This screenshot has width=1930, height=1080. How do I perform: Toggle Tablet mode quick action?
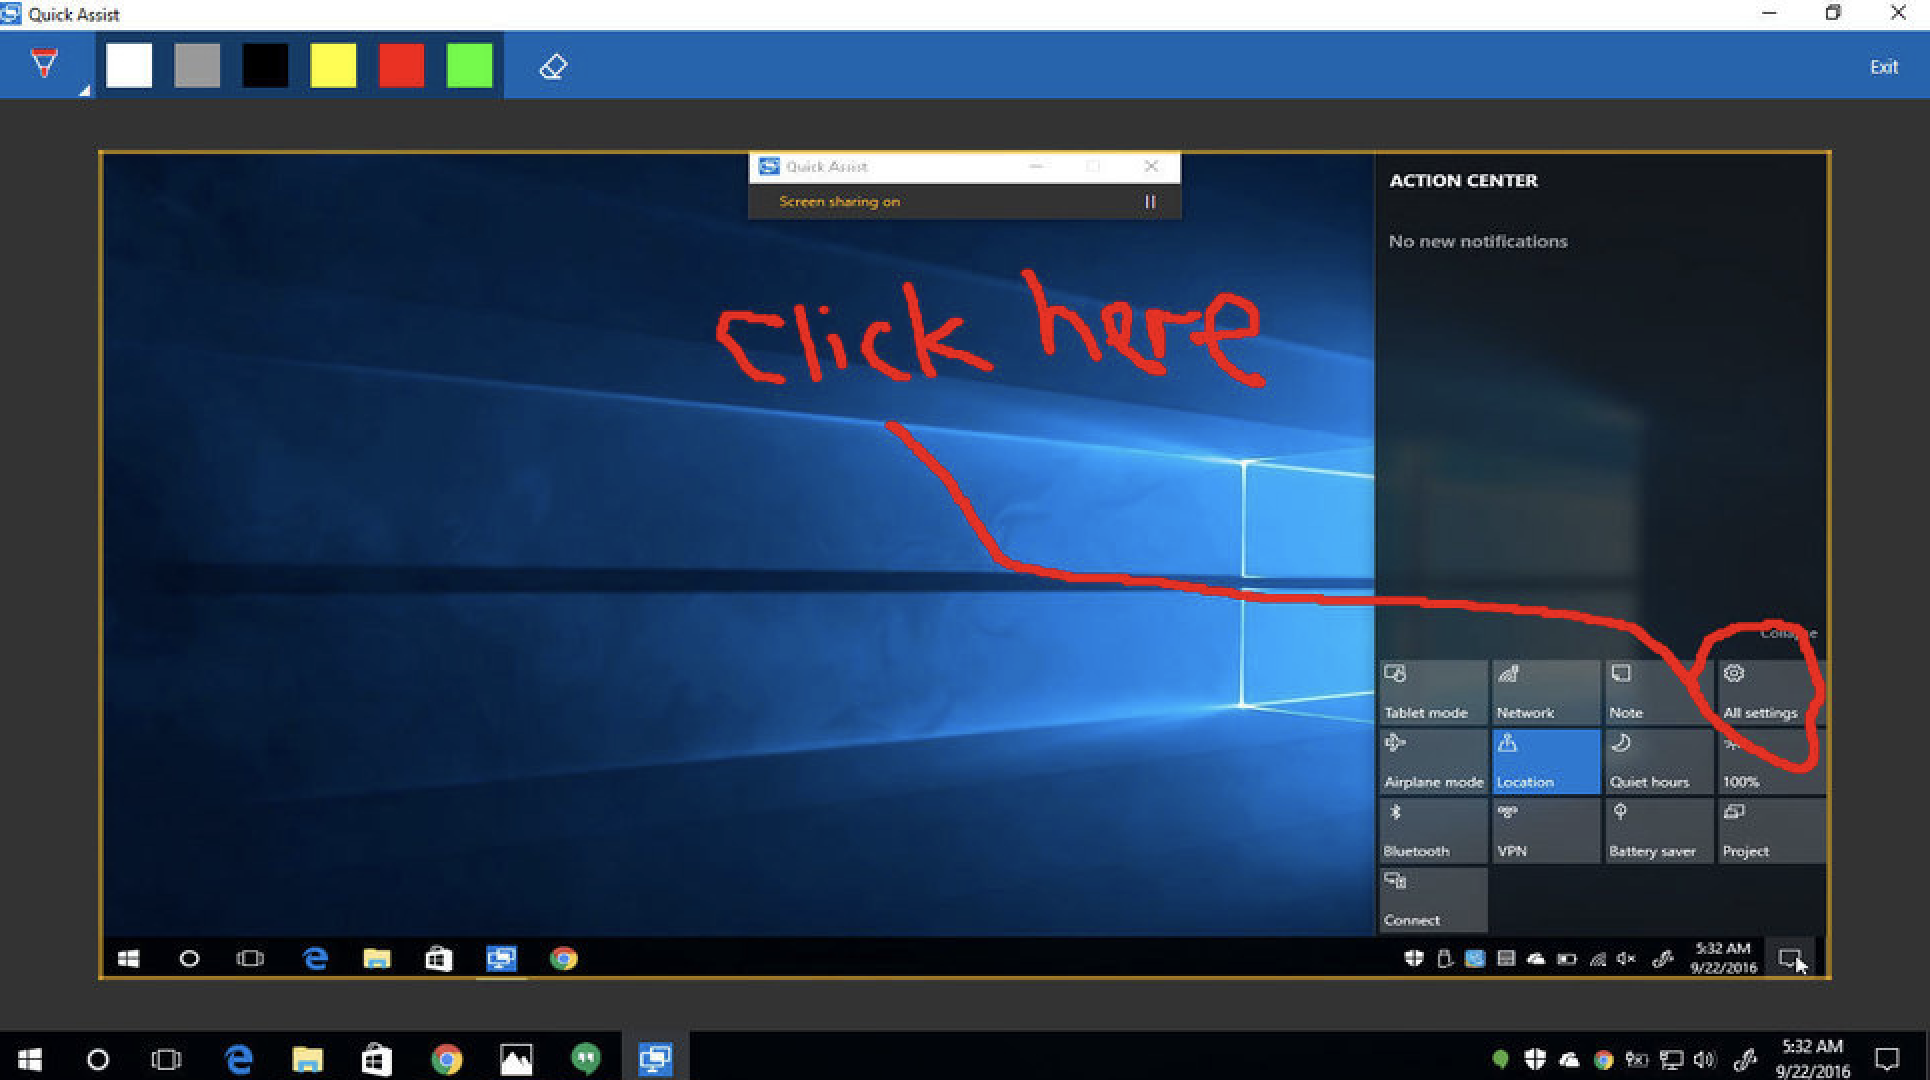(1432, 692)
